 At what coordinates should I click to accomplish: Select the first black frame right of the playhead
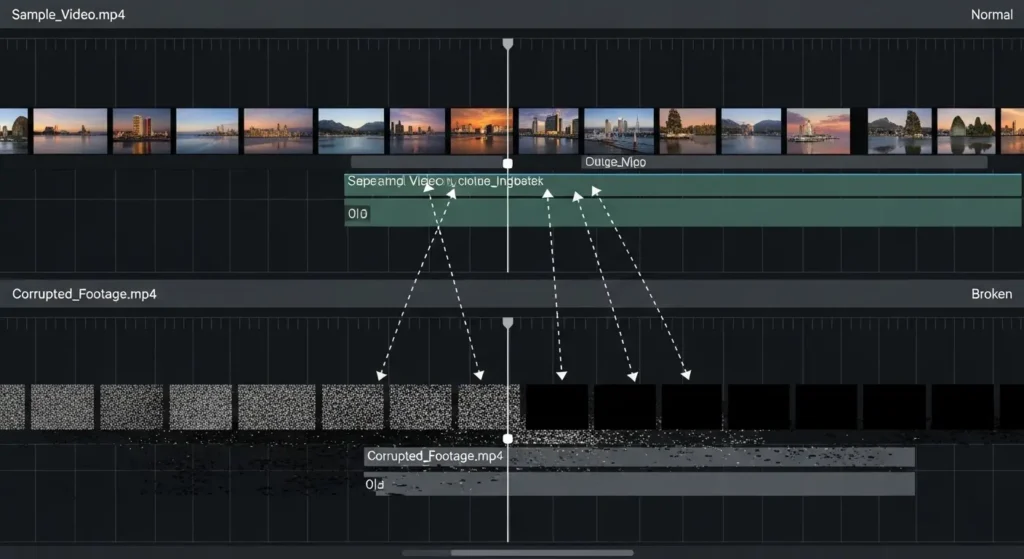tap(556, 407)
